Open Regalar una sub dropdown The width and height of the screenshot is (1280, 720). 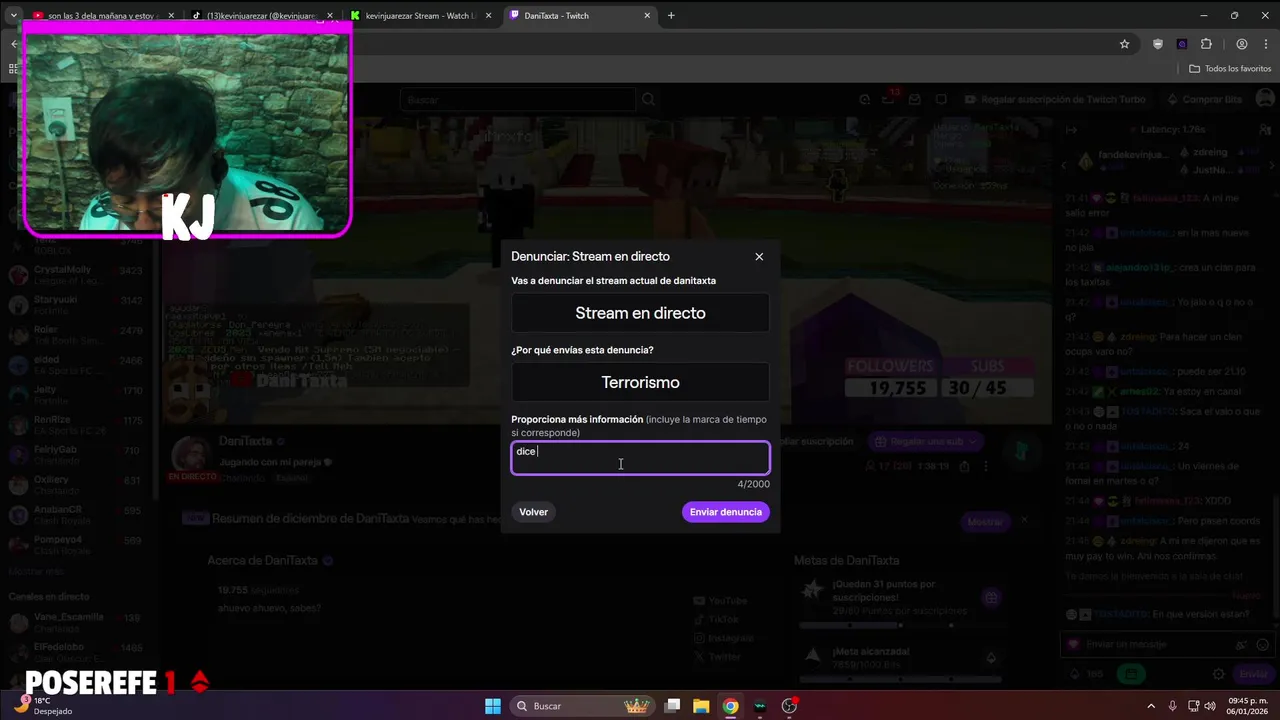[x=925, y=441]
